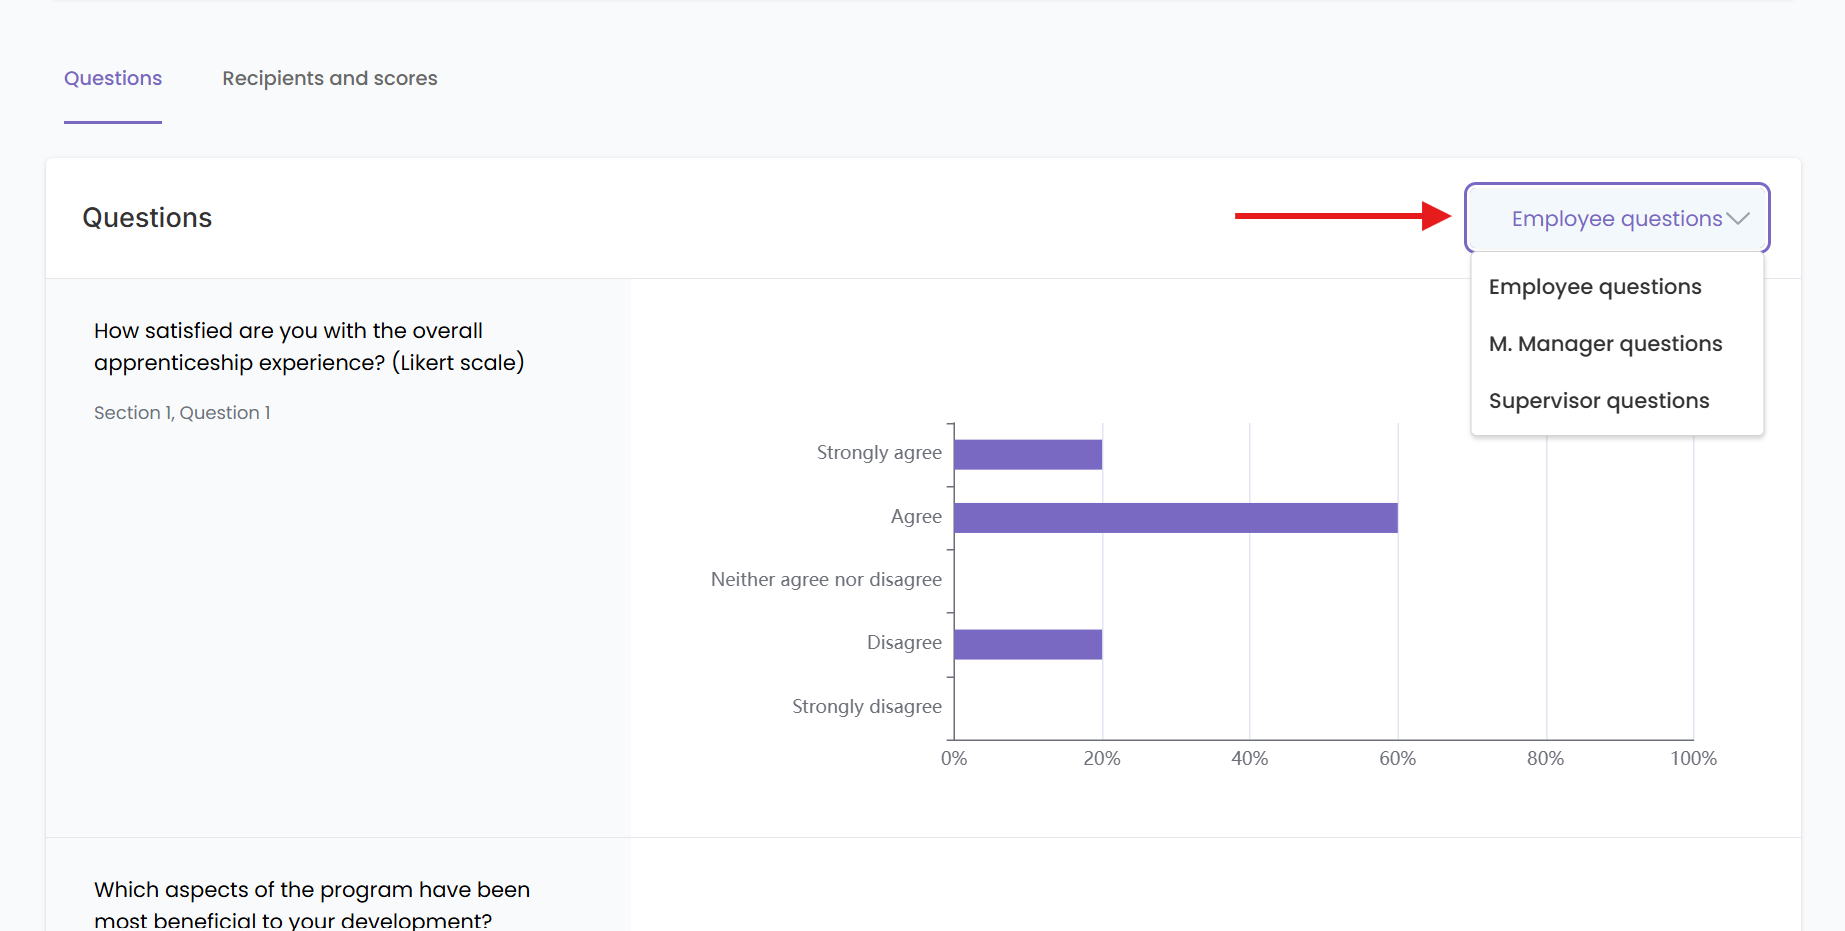1845x931 pixels.
Task: Select M. Manager questions from the dropdown
Action: 1605,343
